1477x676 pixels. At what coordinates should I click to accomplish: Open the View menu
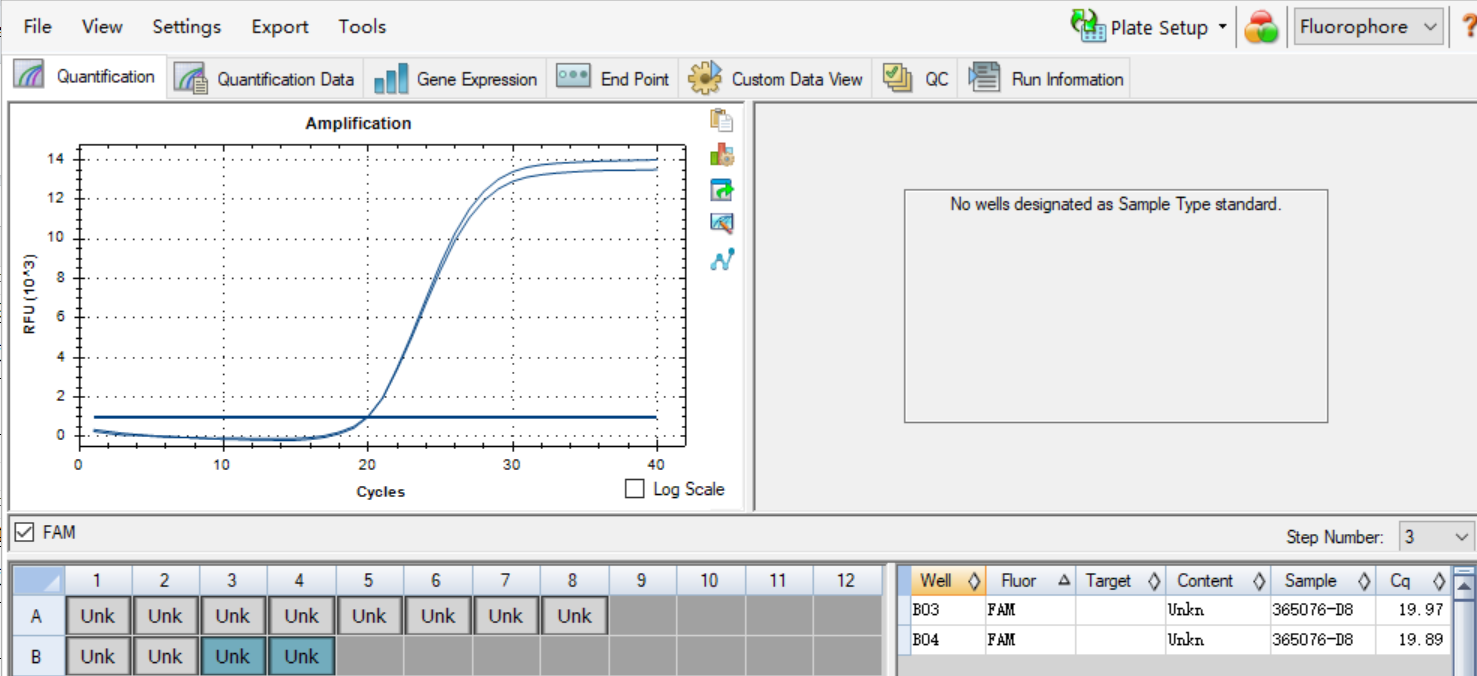(102, 27)
